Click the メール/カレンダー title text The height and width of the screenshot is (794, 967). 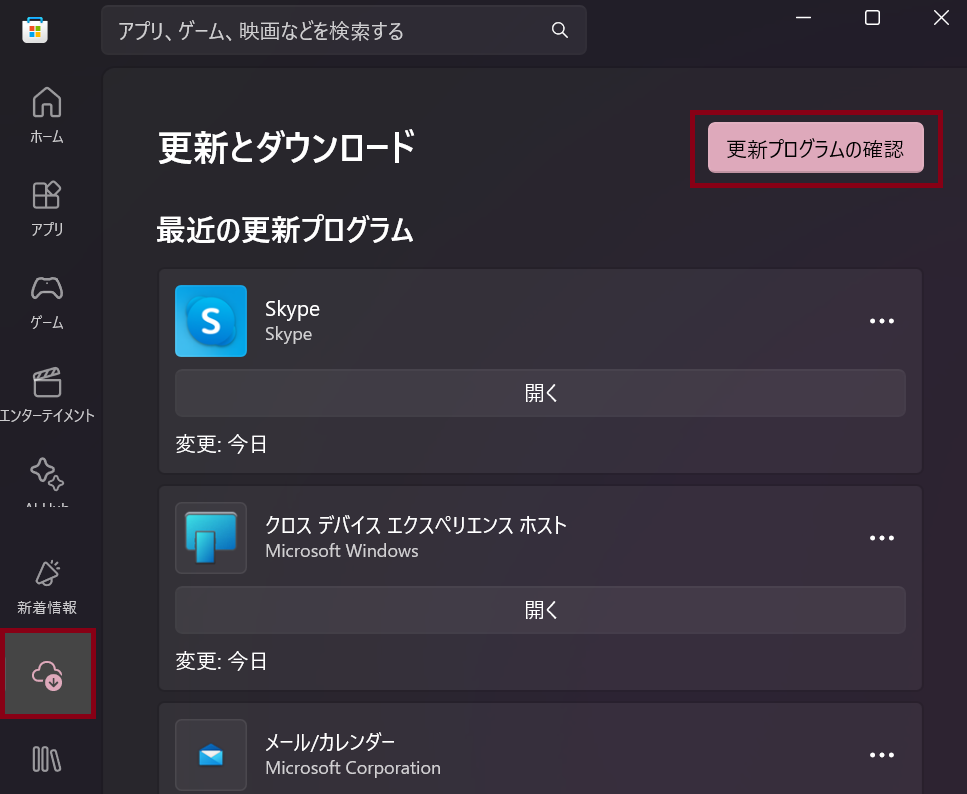pos(330,742)
